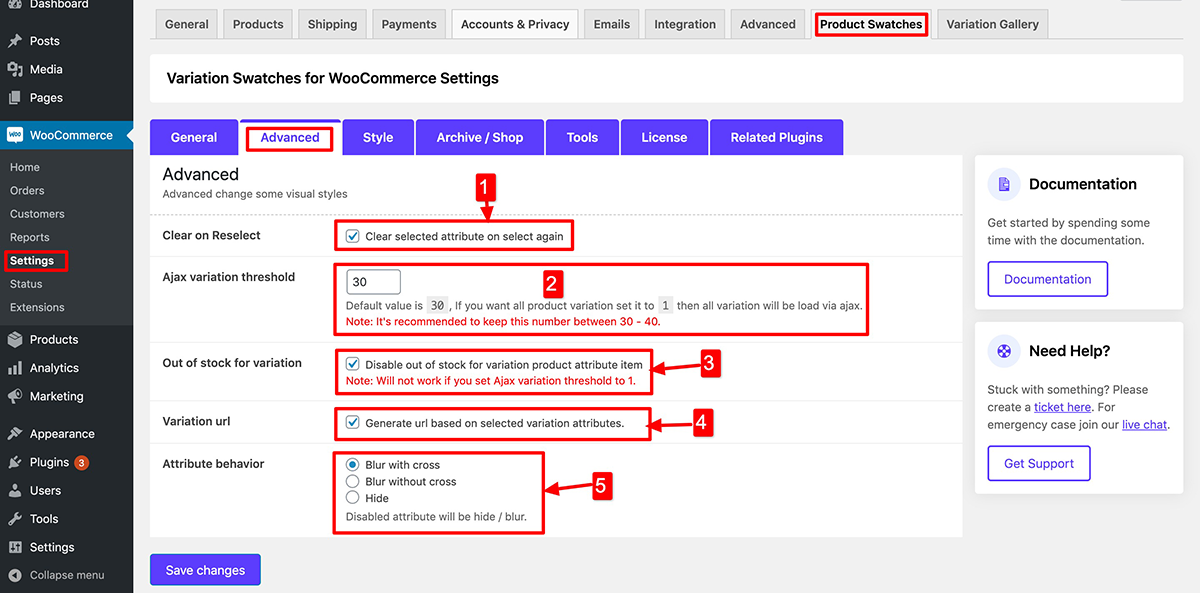Screen dimensions: 1200x593
Task: Click the Need Help lifebuoy icon
Action: pos(1004,351)
